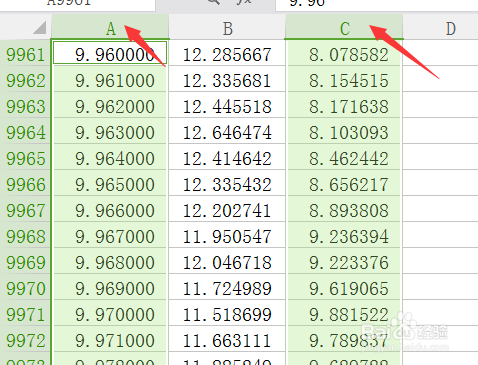478x365 pixels.
Task: Select the entire sheet via corner triangle
Action: pos(40,28)
